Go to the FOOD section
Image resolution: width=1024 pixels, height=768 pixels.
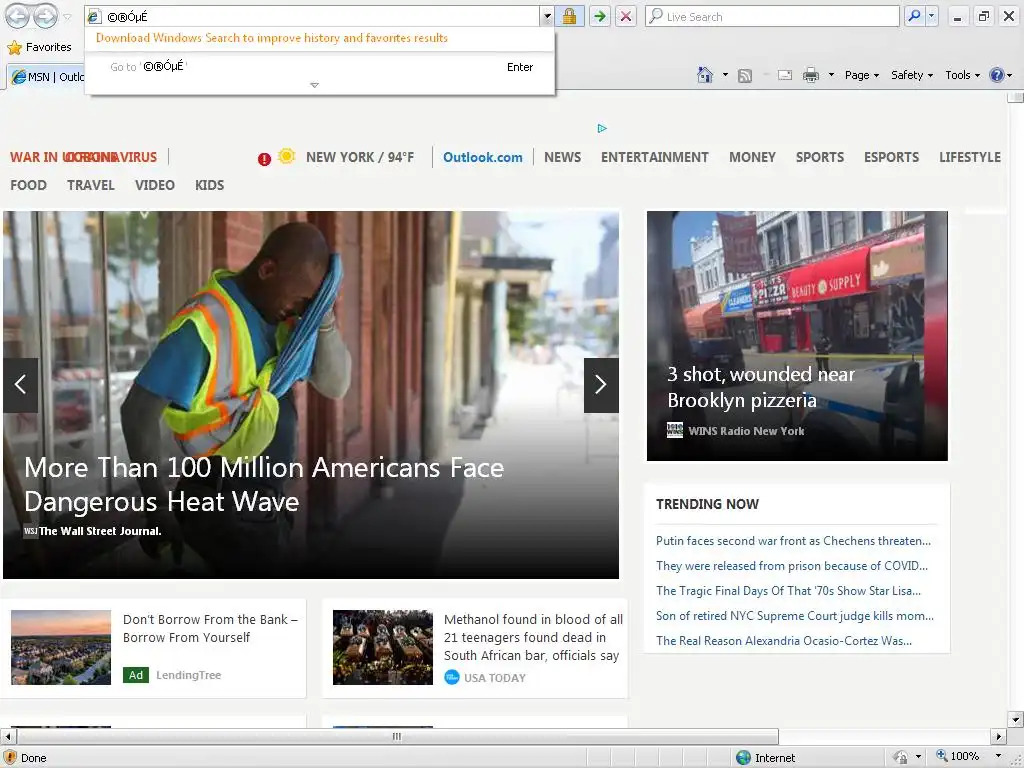coord(28,185)
